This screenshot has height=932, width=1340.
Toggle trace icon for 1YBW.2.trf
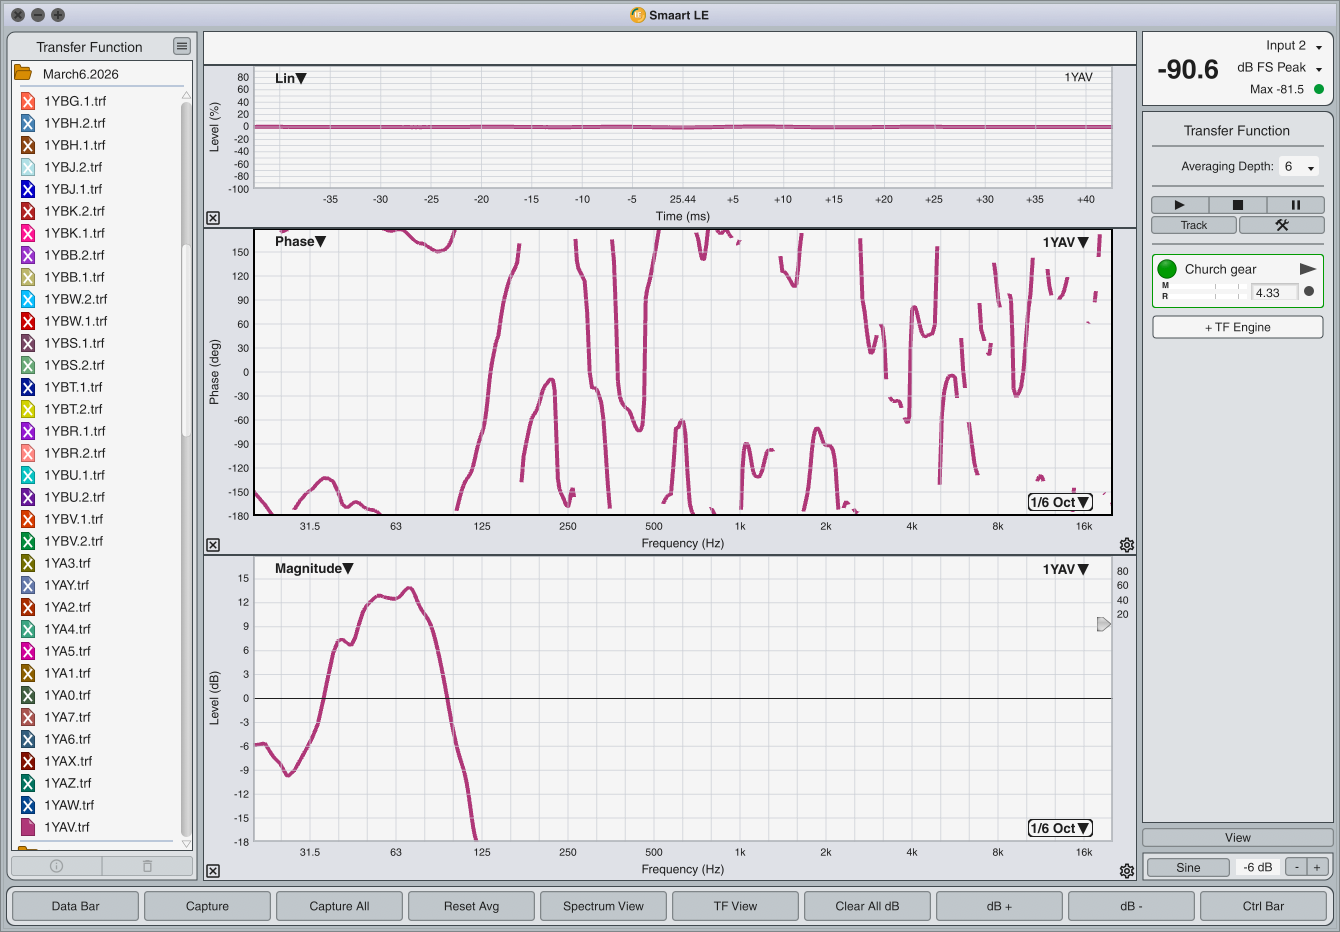pos(28,299)
